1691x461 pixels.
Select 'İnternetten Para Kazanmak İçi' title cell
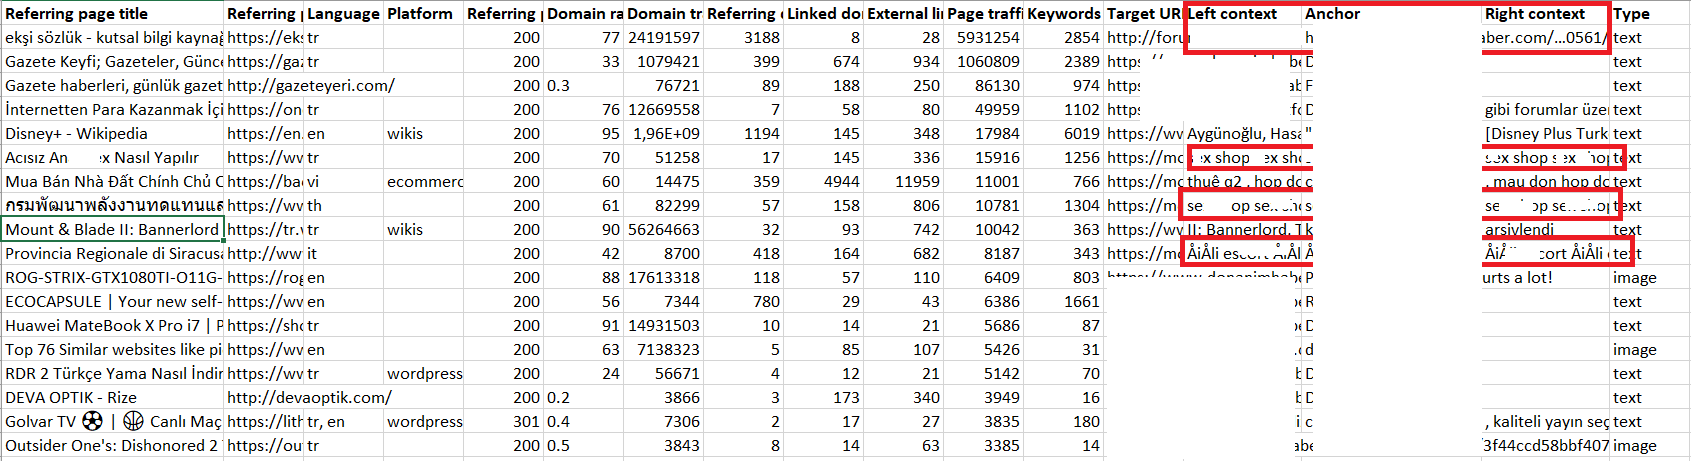[112, 109]
